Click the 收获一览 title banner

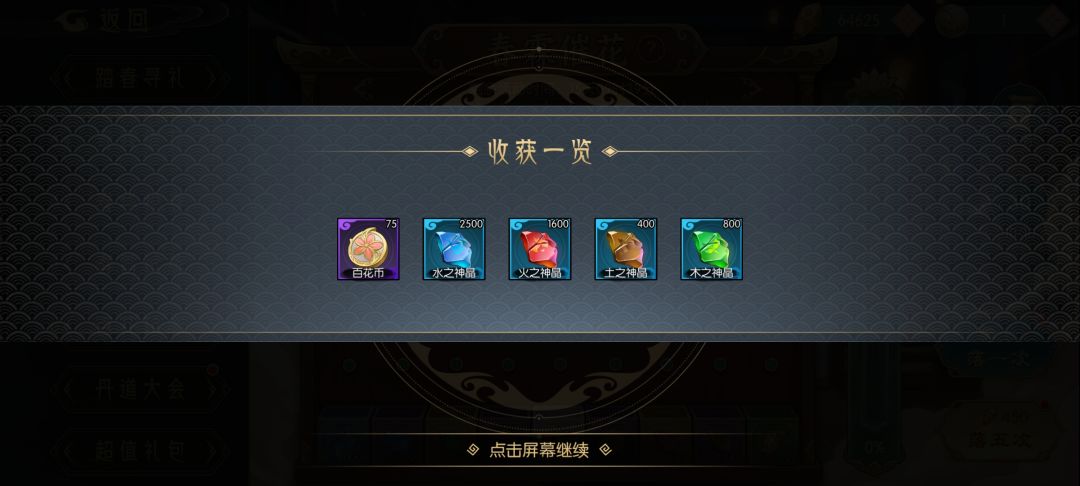point(539,151)
